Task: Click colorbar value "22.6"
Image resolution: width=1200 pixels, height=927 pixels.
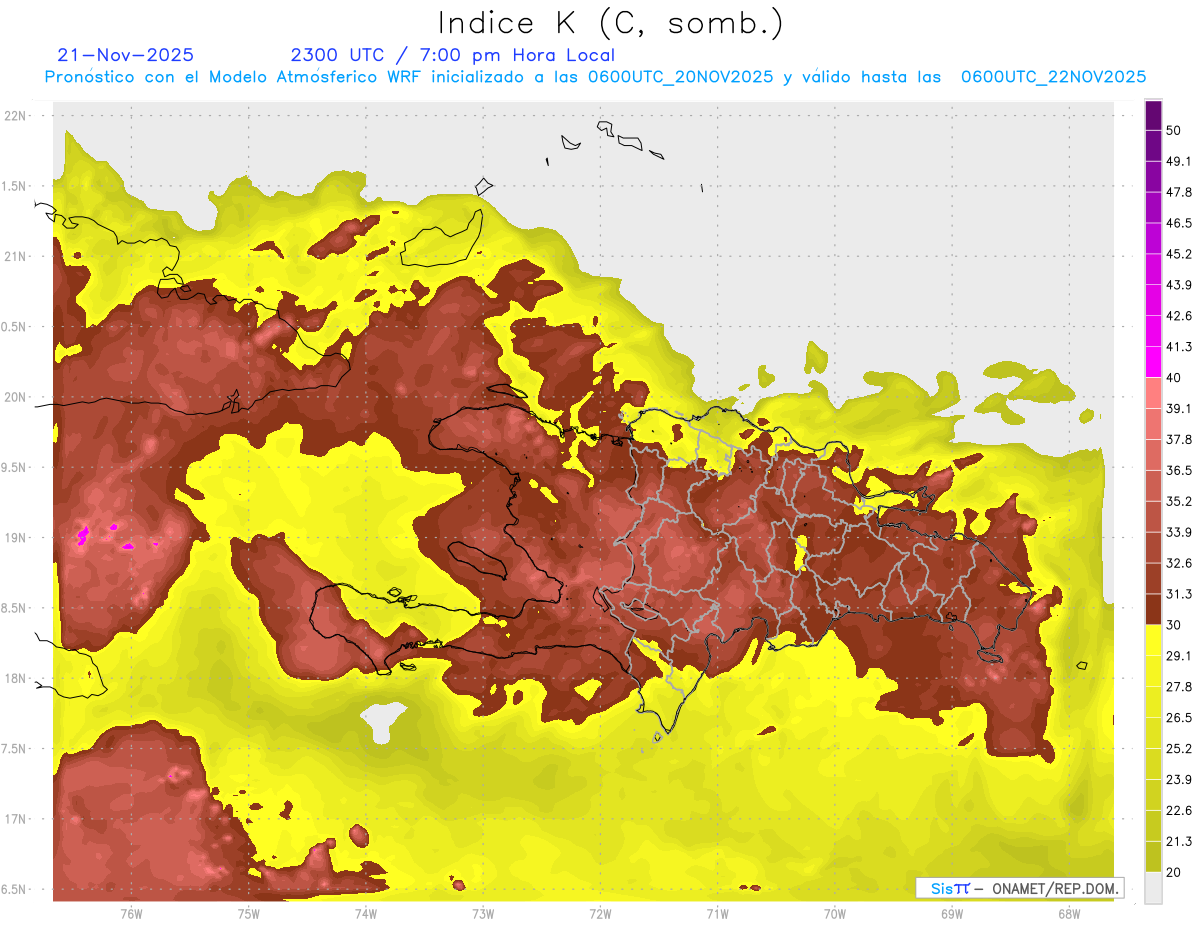Action: click(x=1179, y=810)
